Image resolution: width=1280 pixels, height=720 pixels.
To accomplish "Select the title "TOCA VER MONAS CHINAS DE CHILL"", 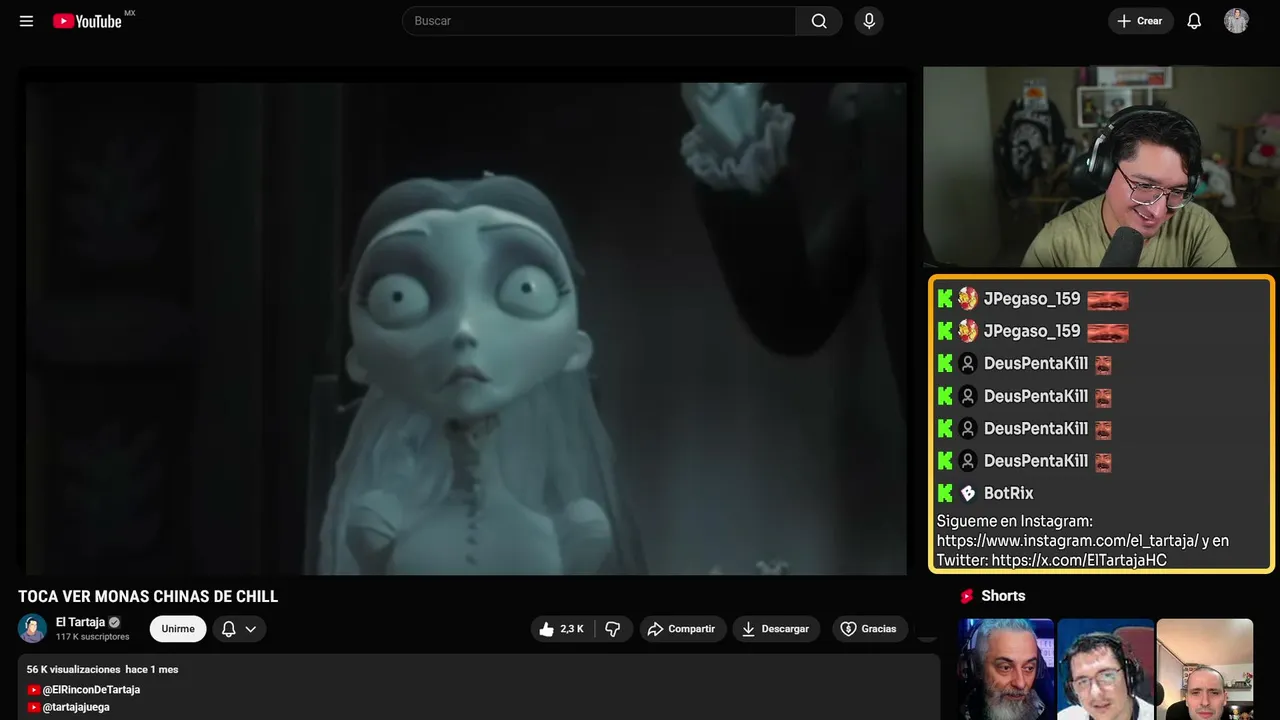I will (x=148, y=597).
